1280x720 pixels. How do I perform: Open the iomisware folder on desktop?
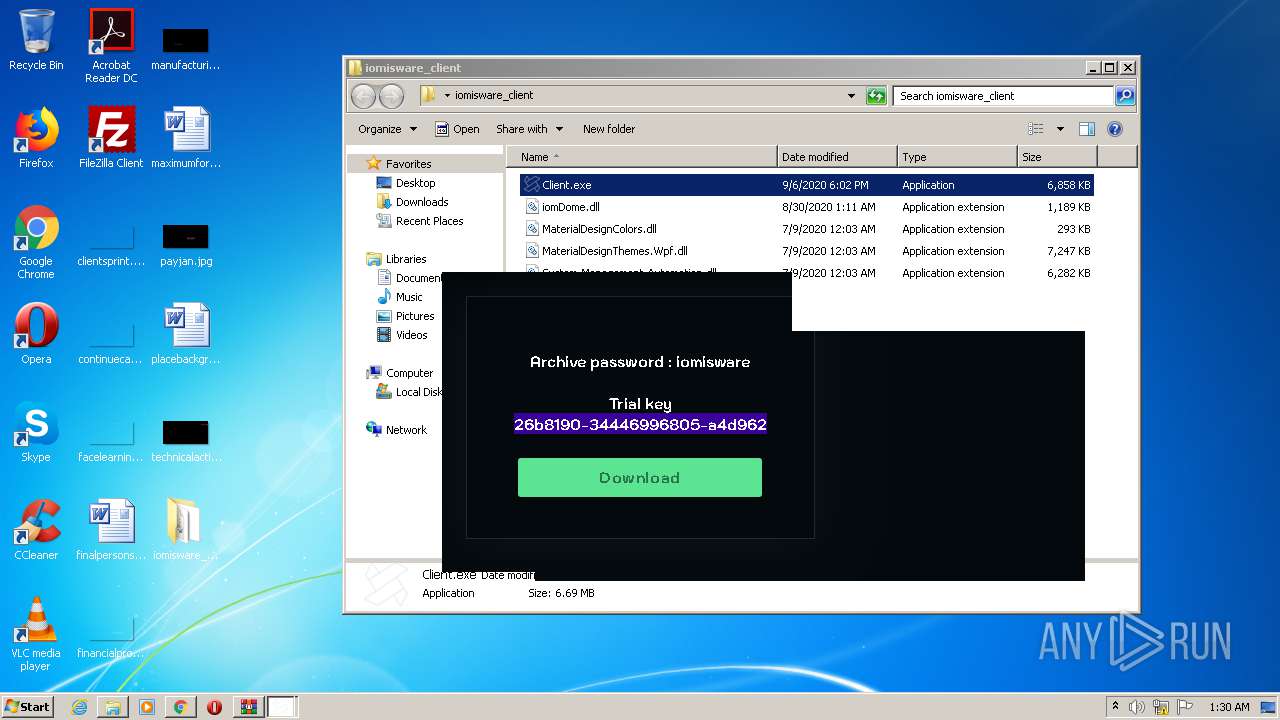[185, 530]
